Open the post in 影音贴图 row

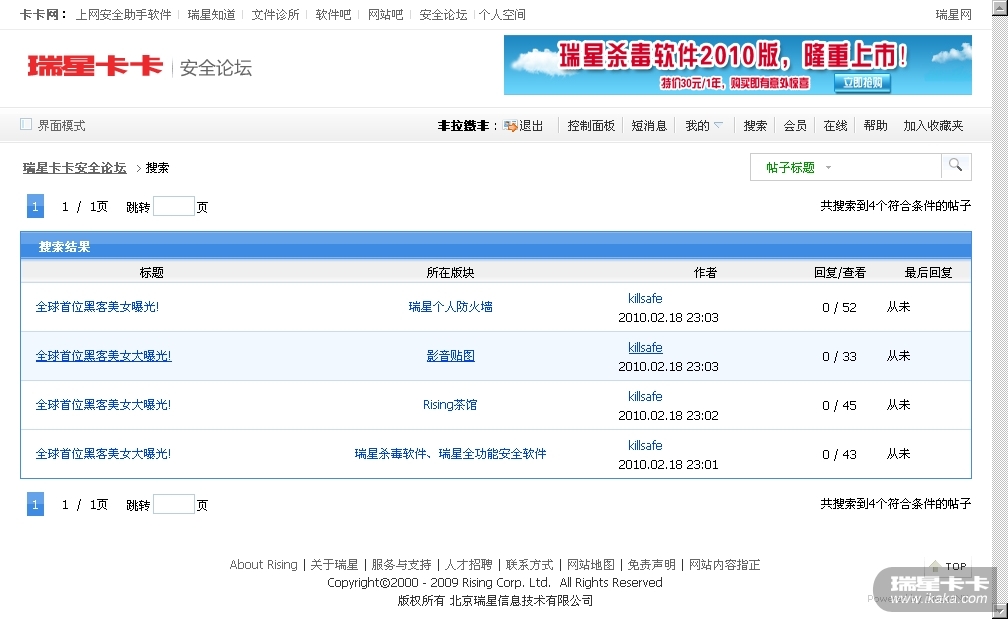104,356
